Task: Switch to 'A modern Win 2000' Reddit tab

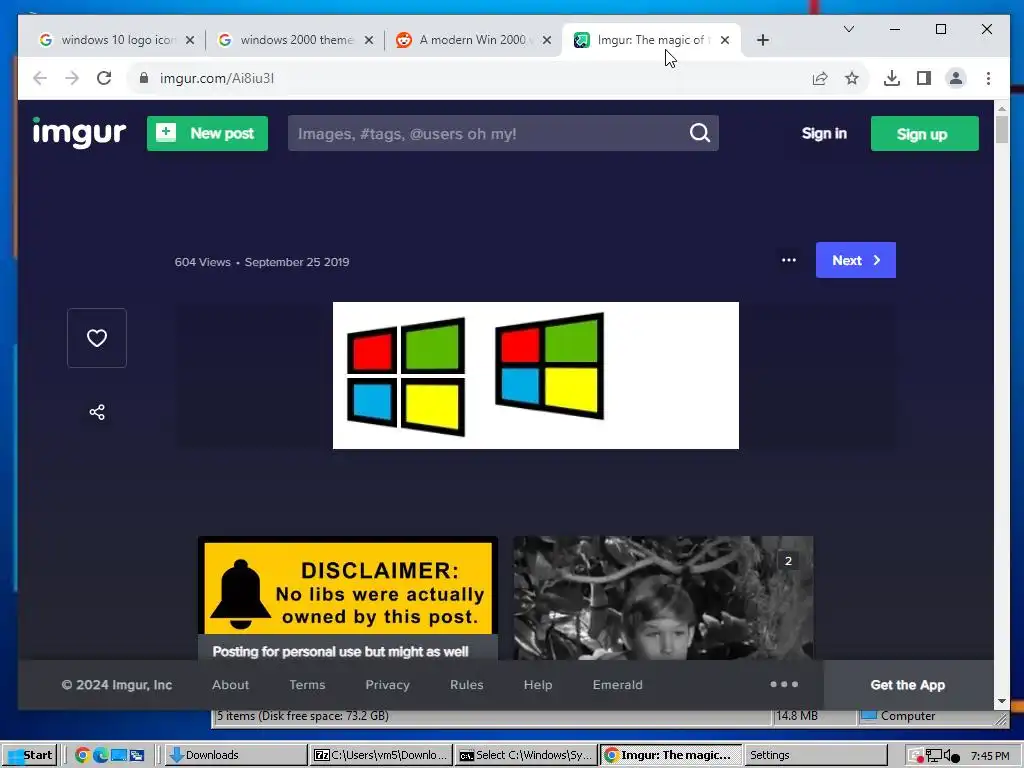Action: (x=474, y=40)
